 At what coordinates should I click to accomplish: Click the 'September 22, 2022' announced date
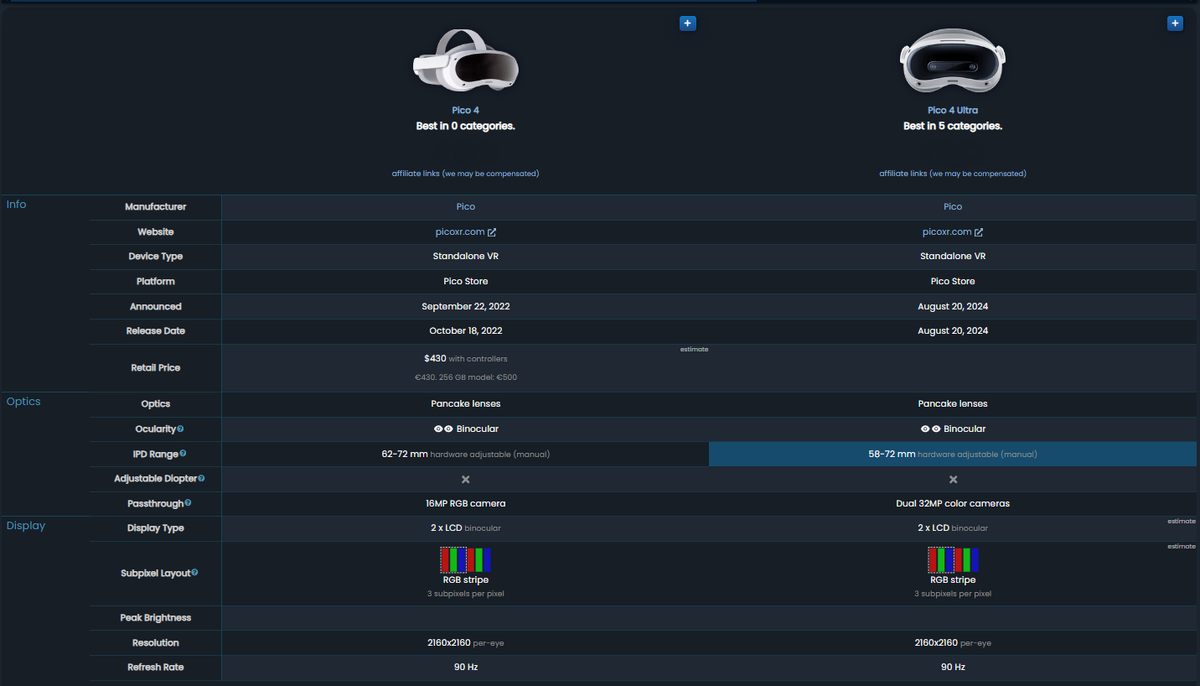[x=465, y=307]
